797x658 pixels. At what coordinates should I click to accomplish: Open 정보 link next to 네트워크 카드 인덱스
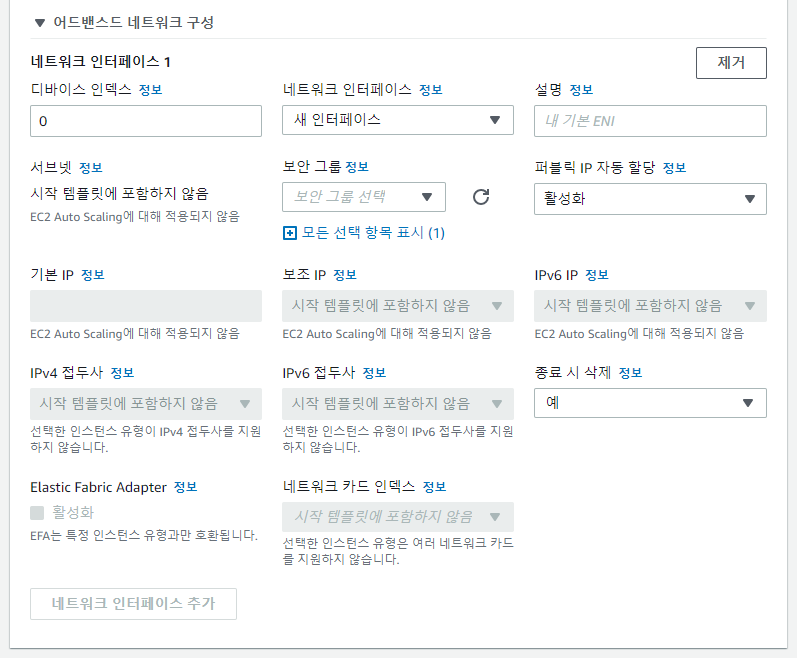435,487
